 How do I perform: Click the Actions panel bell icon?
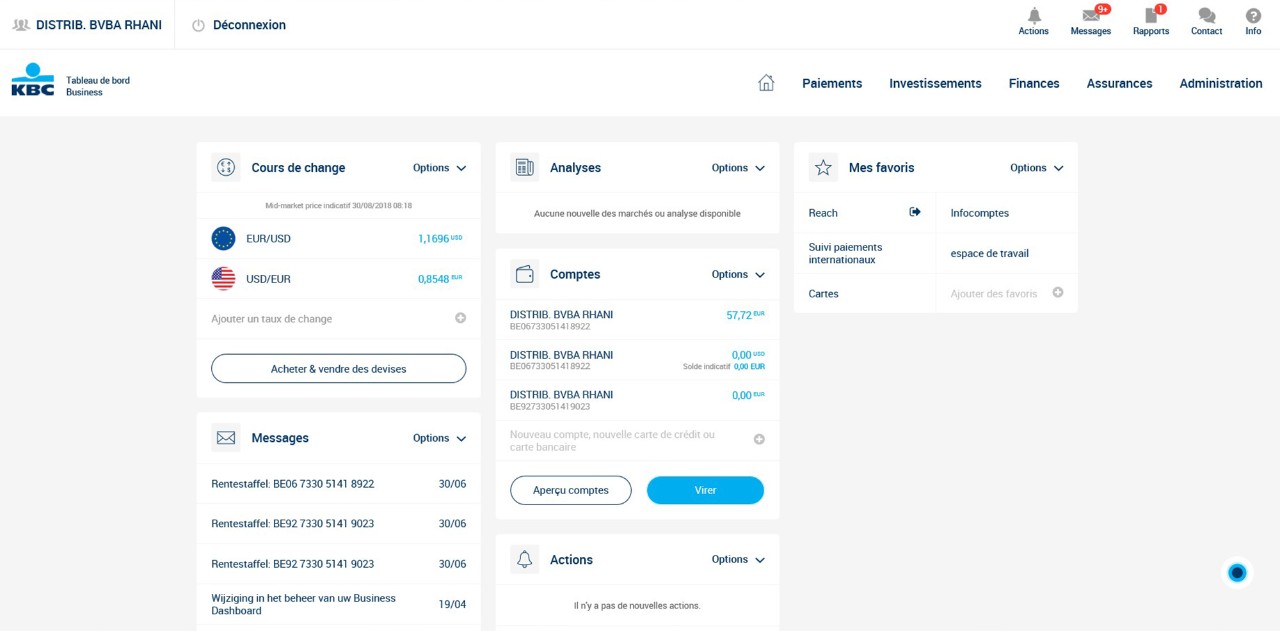(525, 560)
